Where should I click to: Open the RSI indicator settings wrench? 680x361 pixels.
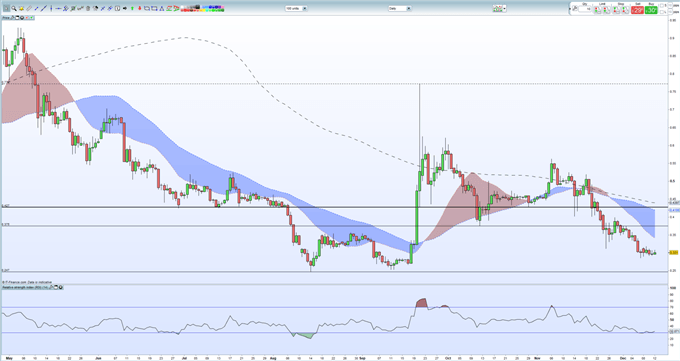(51, 287)
